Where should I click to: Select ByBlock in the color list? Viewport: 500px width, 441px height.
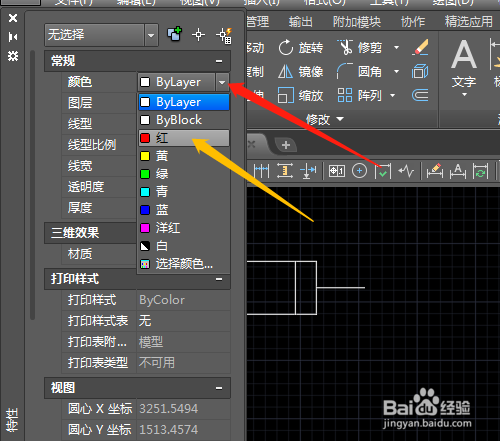click(184, 120)
